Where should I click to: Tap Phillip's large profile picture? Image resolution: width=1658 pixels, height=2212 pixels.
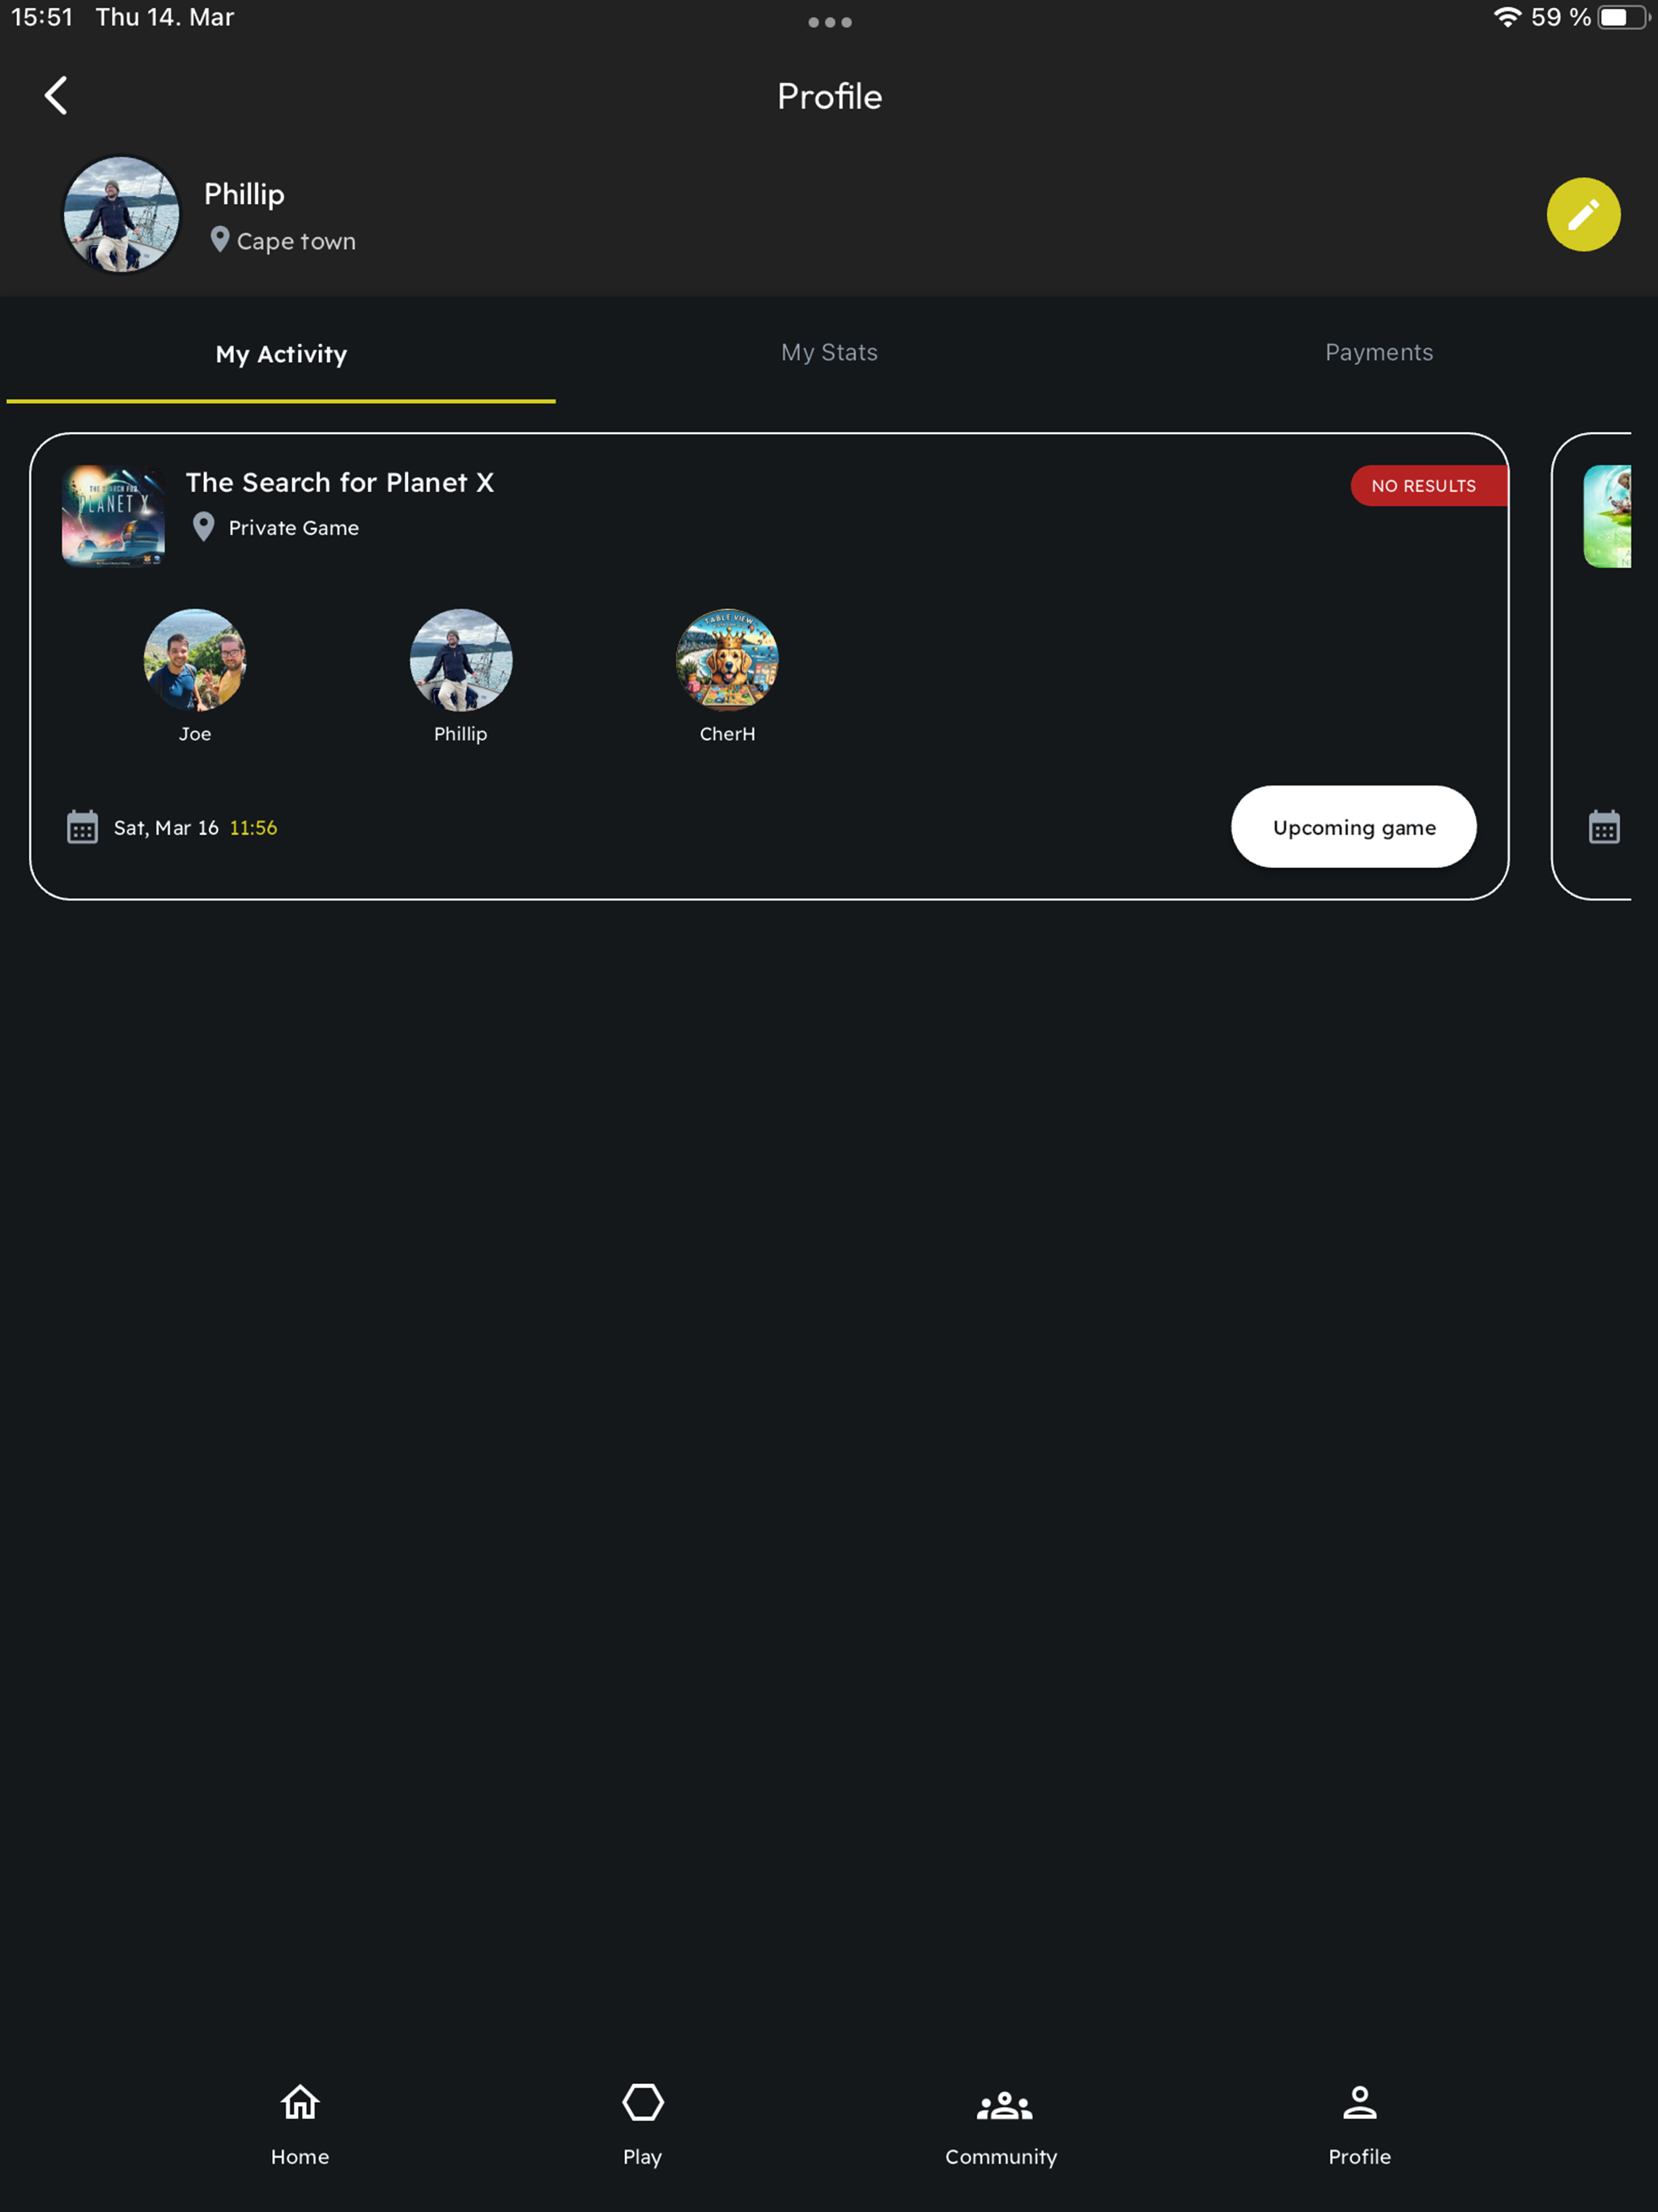pos(122,214)
